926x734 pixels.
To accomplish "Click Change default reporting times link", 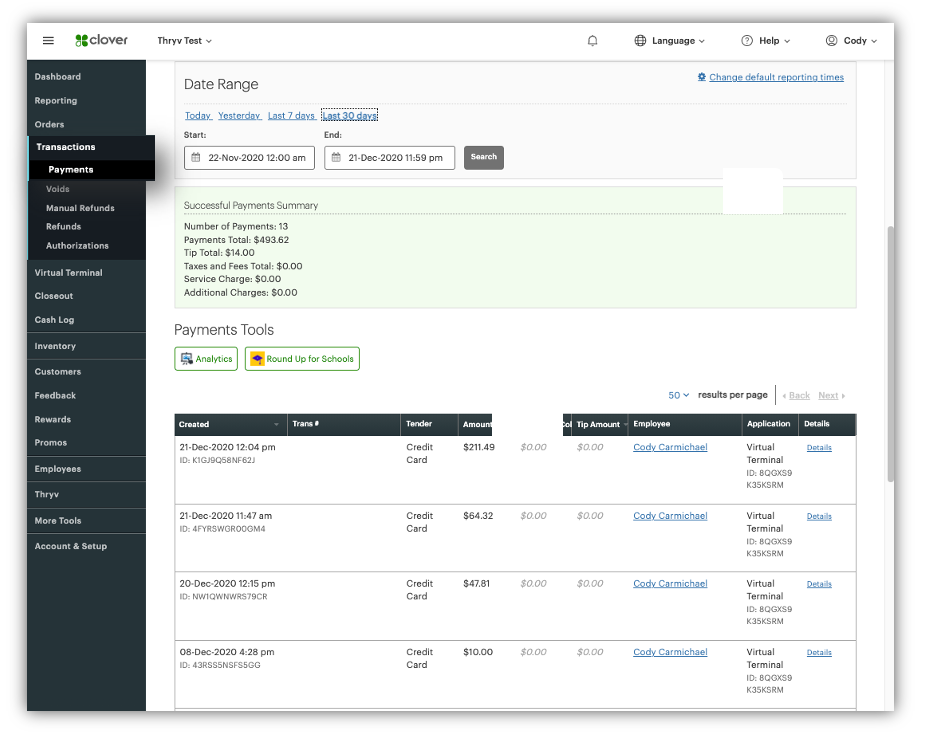I will [776, 77].
